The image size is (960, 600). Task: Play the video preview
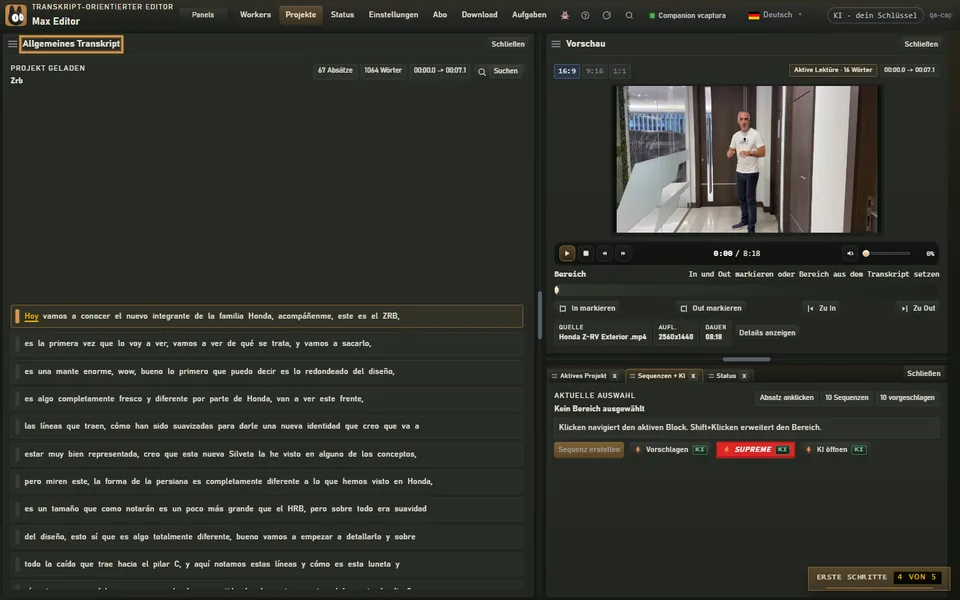point(566,253)
